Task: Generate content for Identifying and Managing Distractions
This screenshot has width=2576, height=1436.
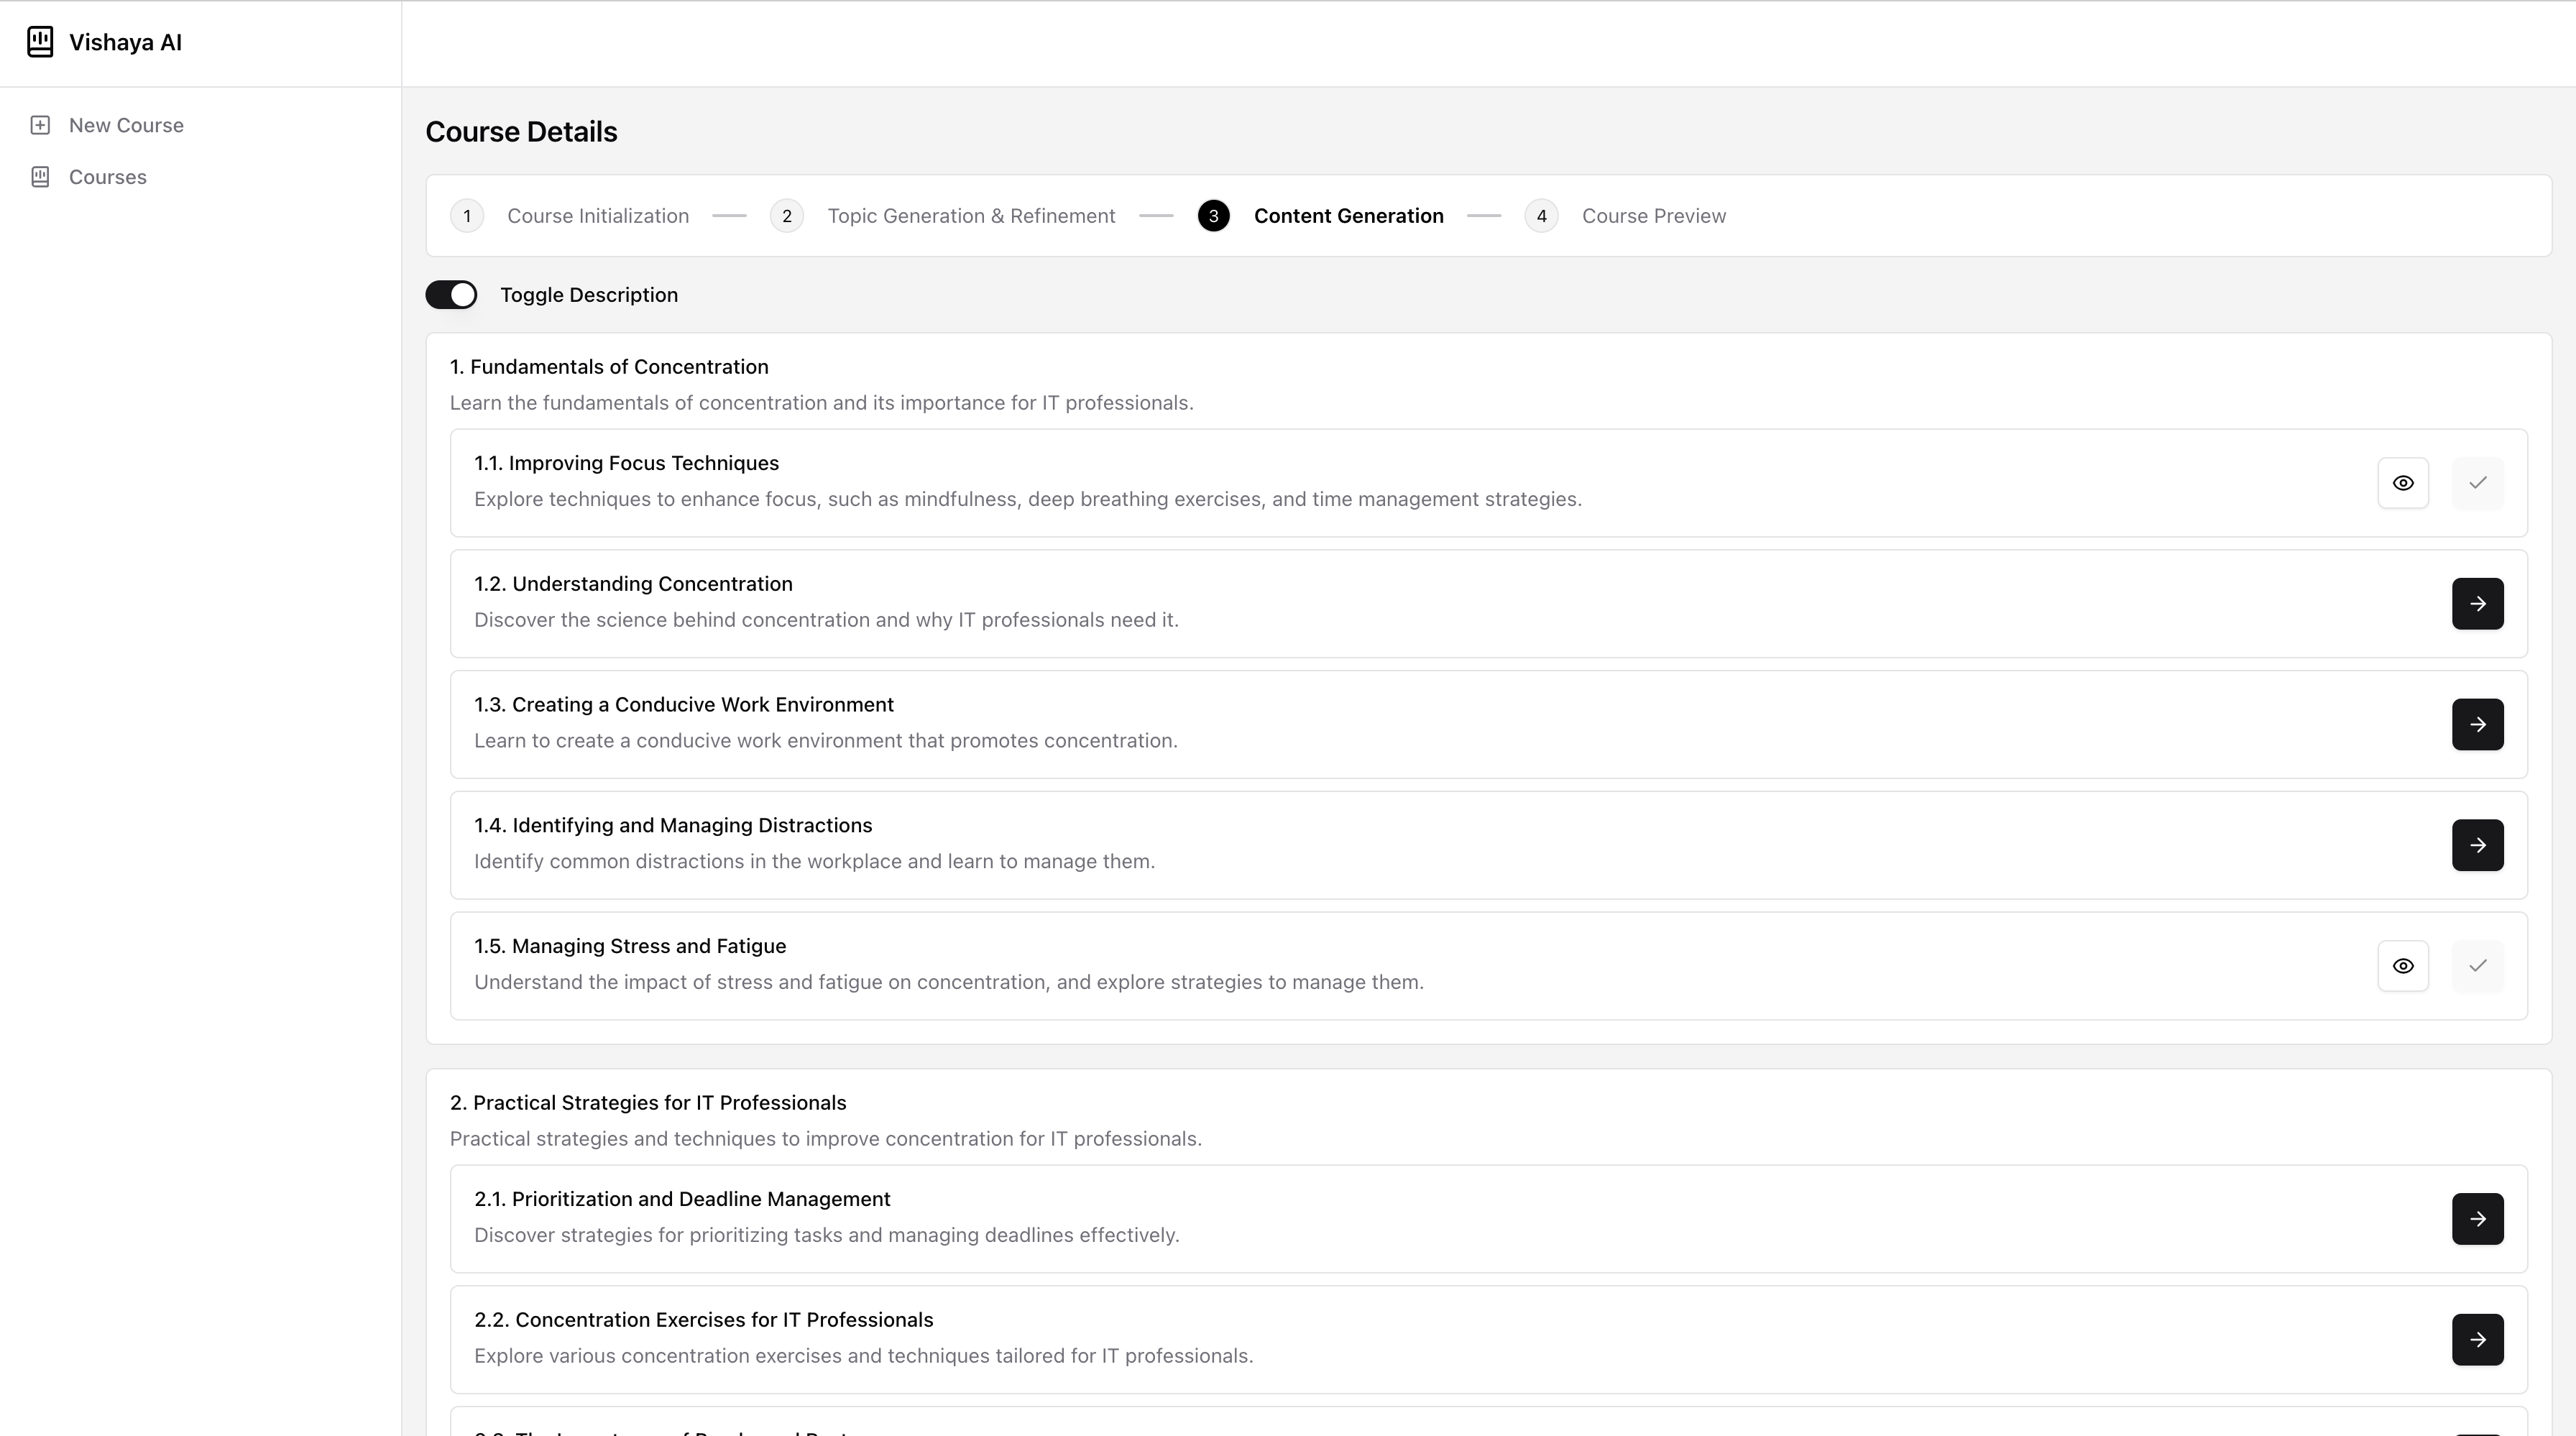Action: coord(2477,845)
